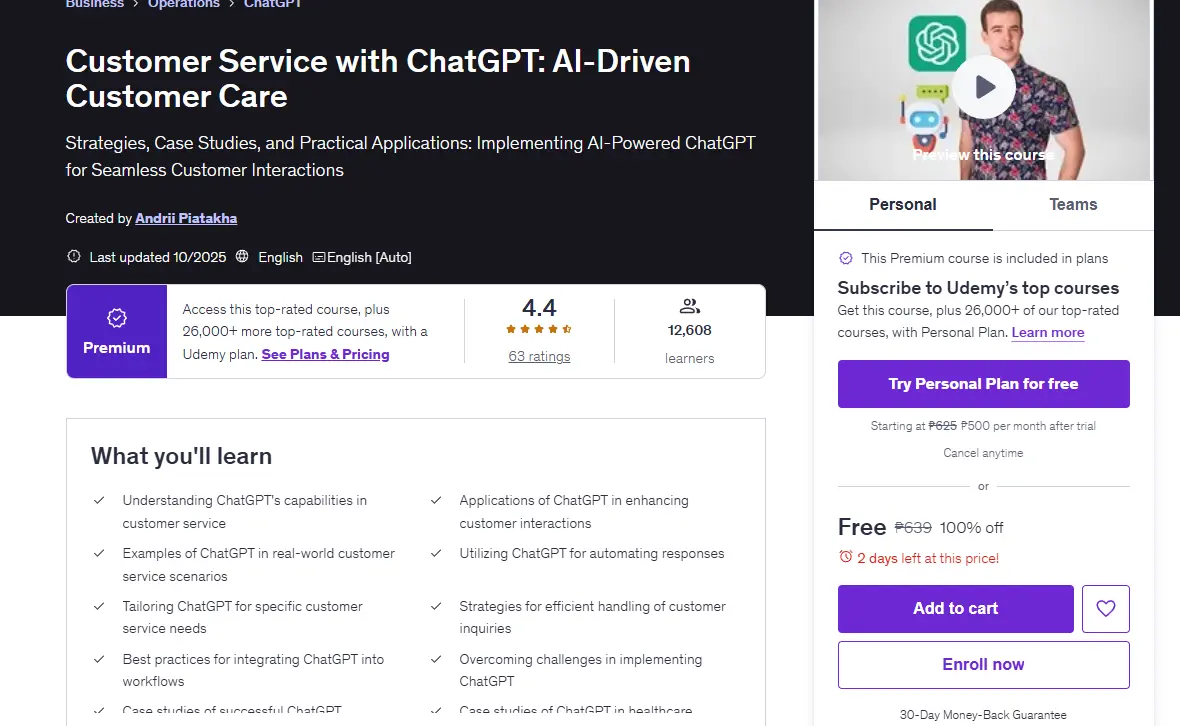This screenshot has width=1180, height=726.
Task: Click the ChatGPT logo in preview thumbnail
Action: point(937,43)
